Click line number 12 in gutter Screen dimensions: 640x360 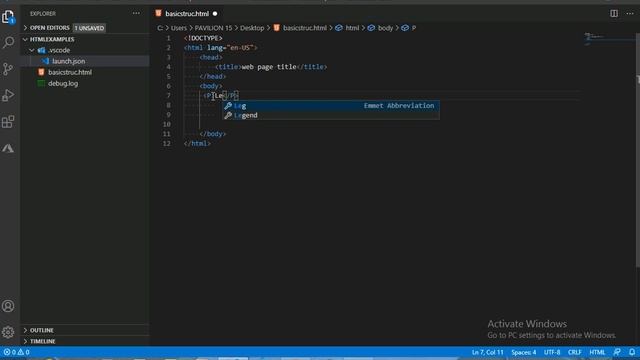(167, 144)
